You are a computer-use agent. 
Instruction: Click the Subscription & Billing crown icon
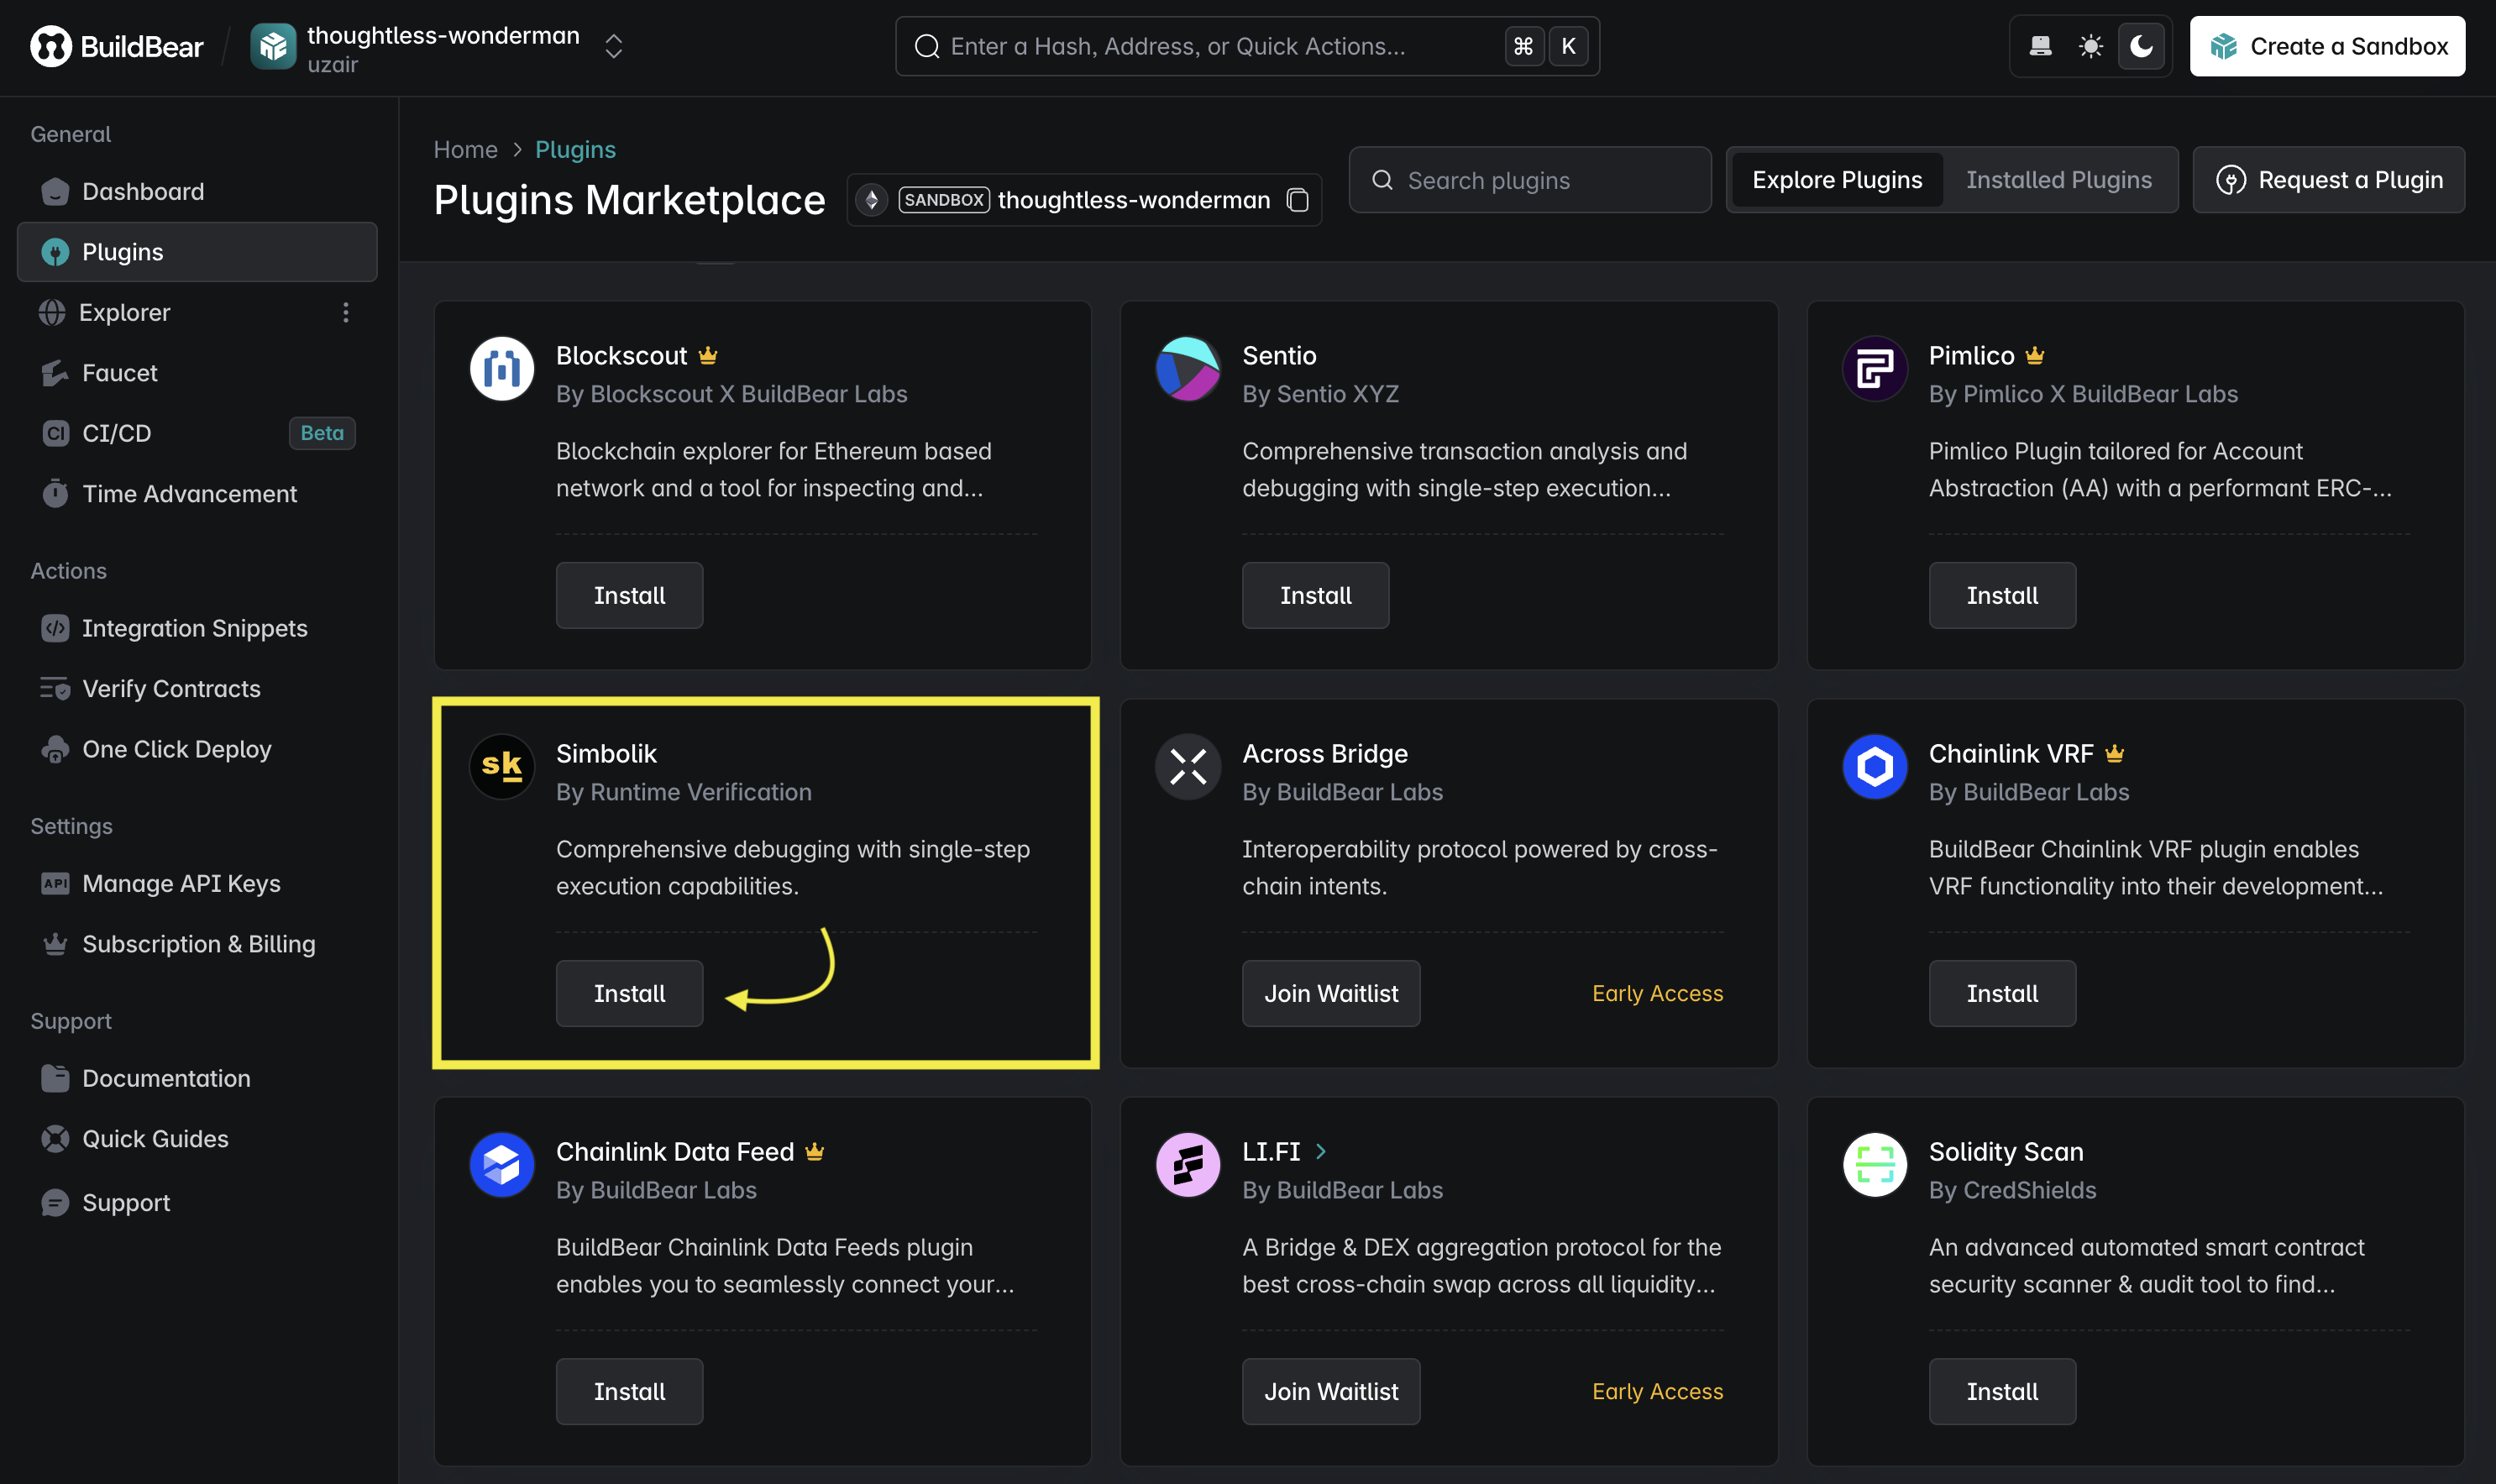(x=55, y=944)
